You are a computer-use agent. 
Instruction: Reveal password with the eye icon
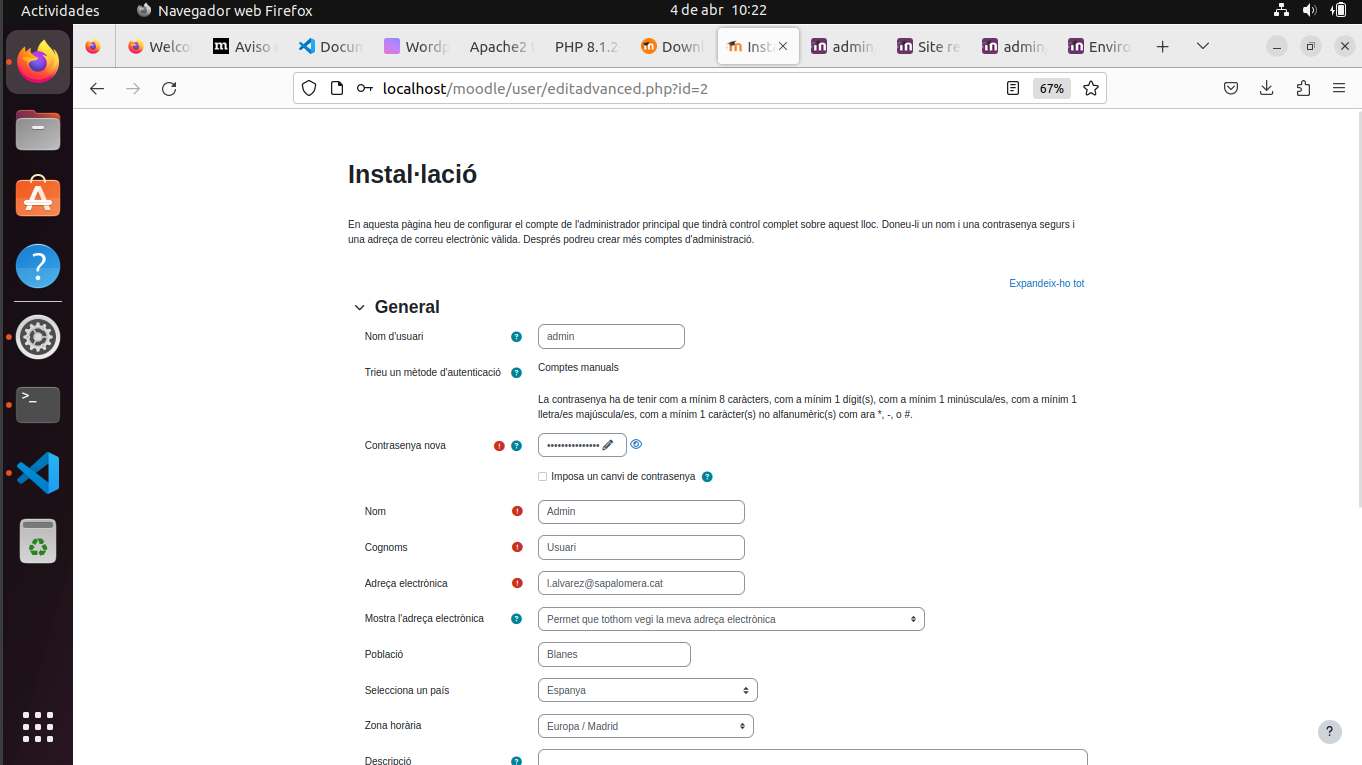(x=636, y=444)
